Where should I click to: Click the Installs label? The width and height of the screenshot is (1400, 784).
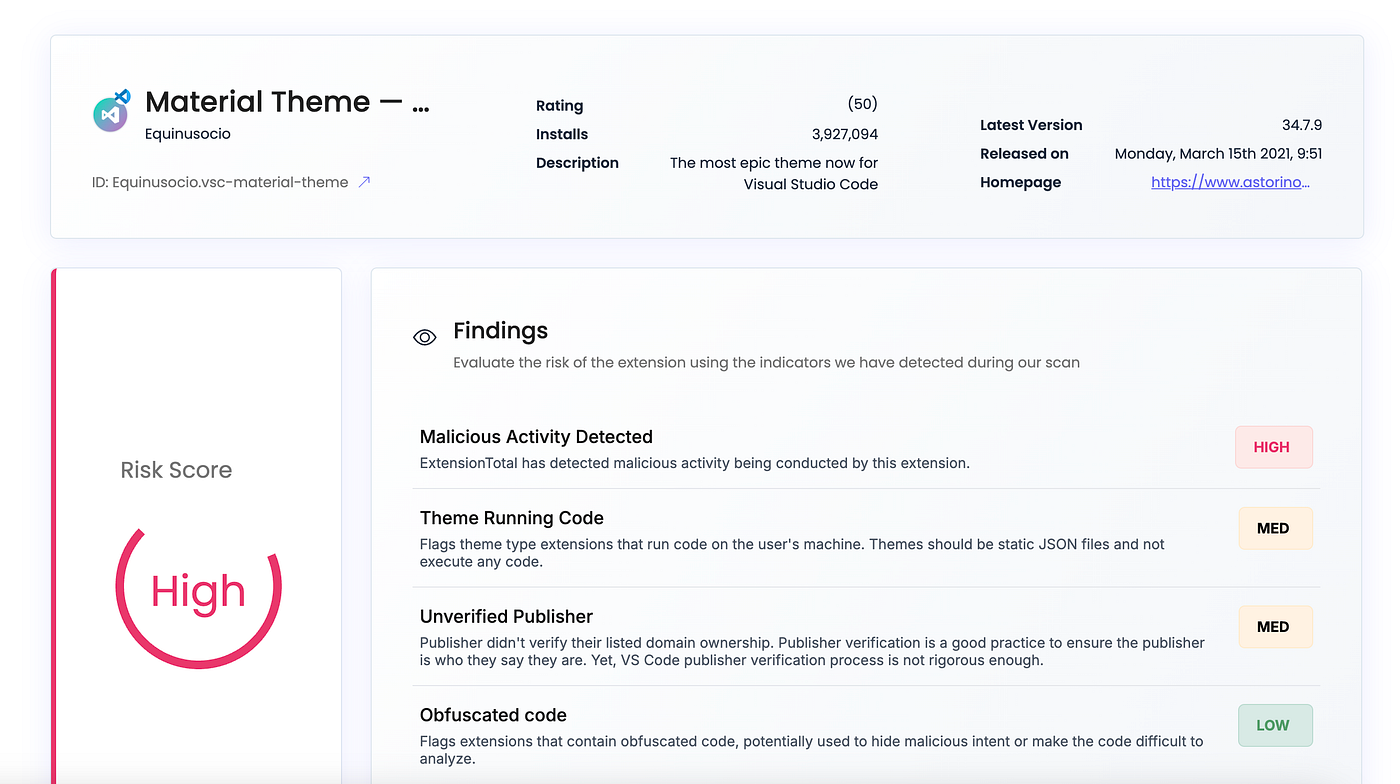(562, 134)
